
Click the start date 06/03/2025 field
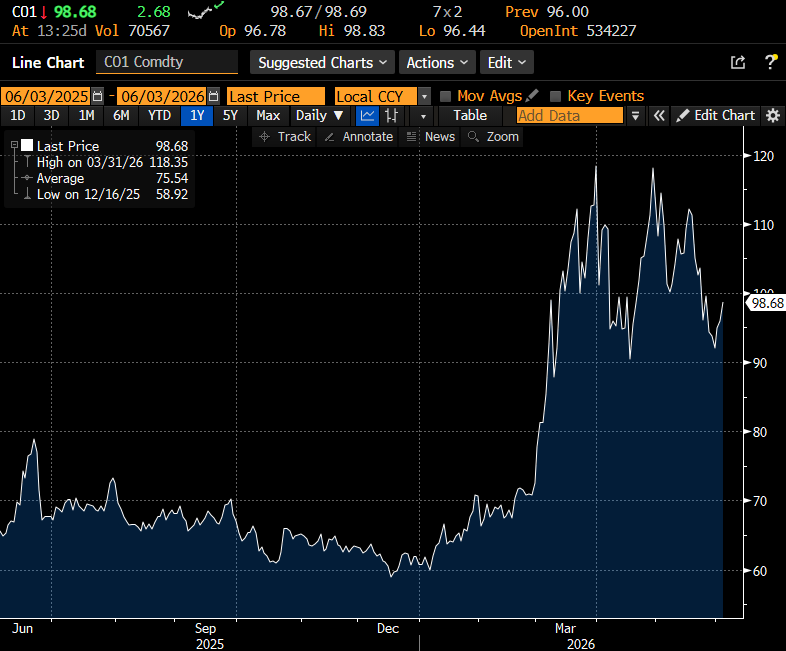(46, 96)
